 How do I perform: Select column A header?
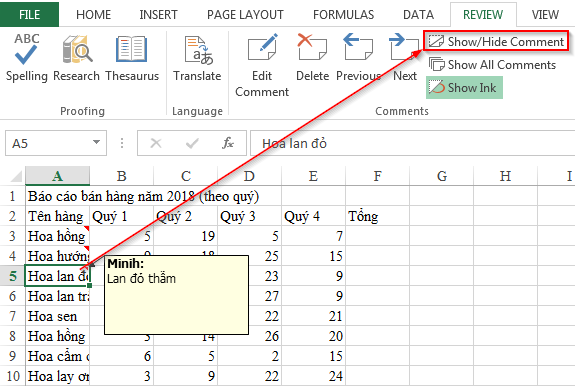[x=57, y=176]
